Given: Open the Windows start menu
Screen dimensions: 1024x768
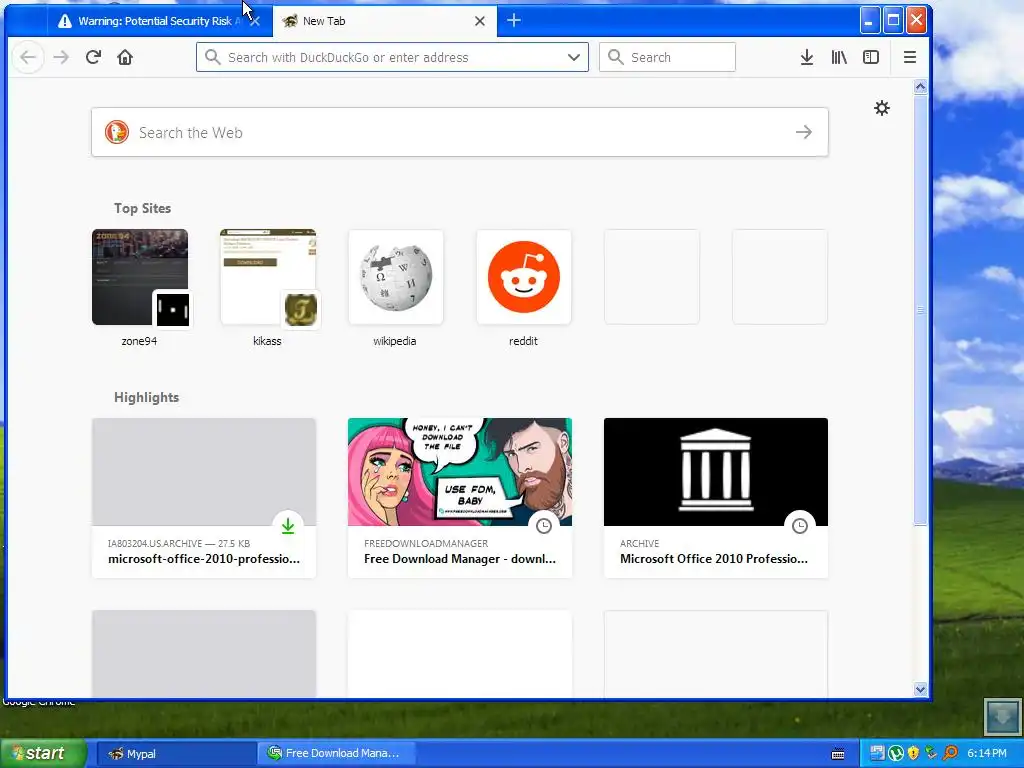Looking at the screenshot, I should 43,753.
